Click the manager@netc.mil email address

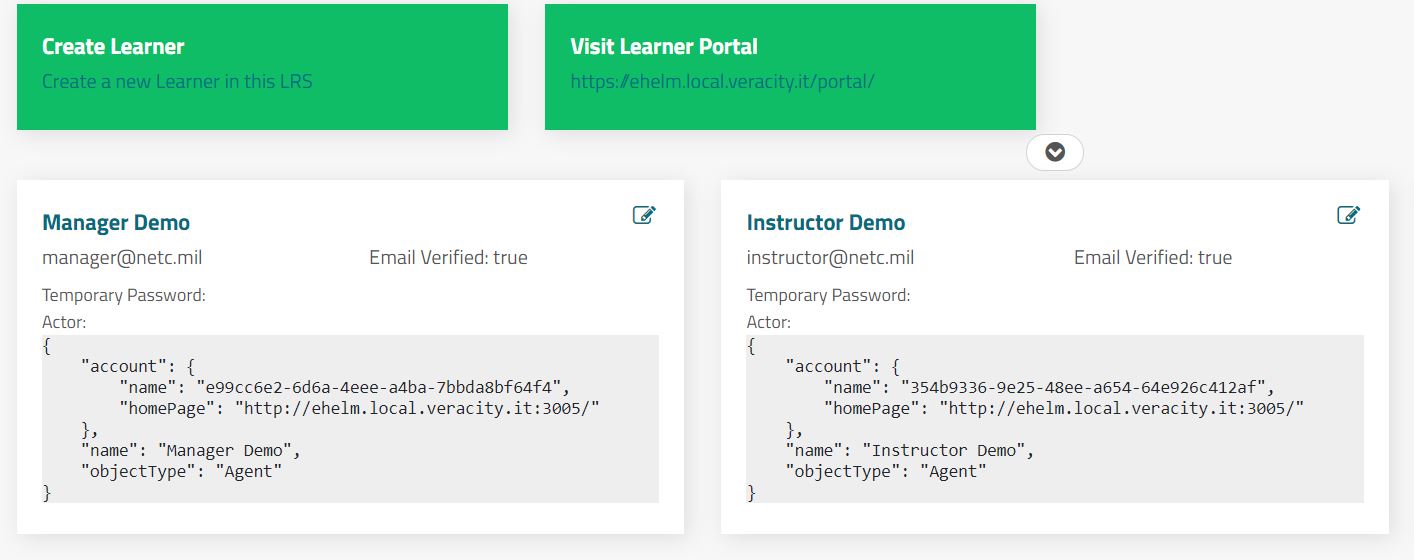122,258
